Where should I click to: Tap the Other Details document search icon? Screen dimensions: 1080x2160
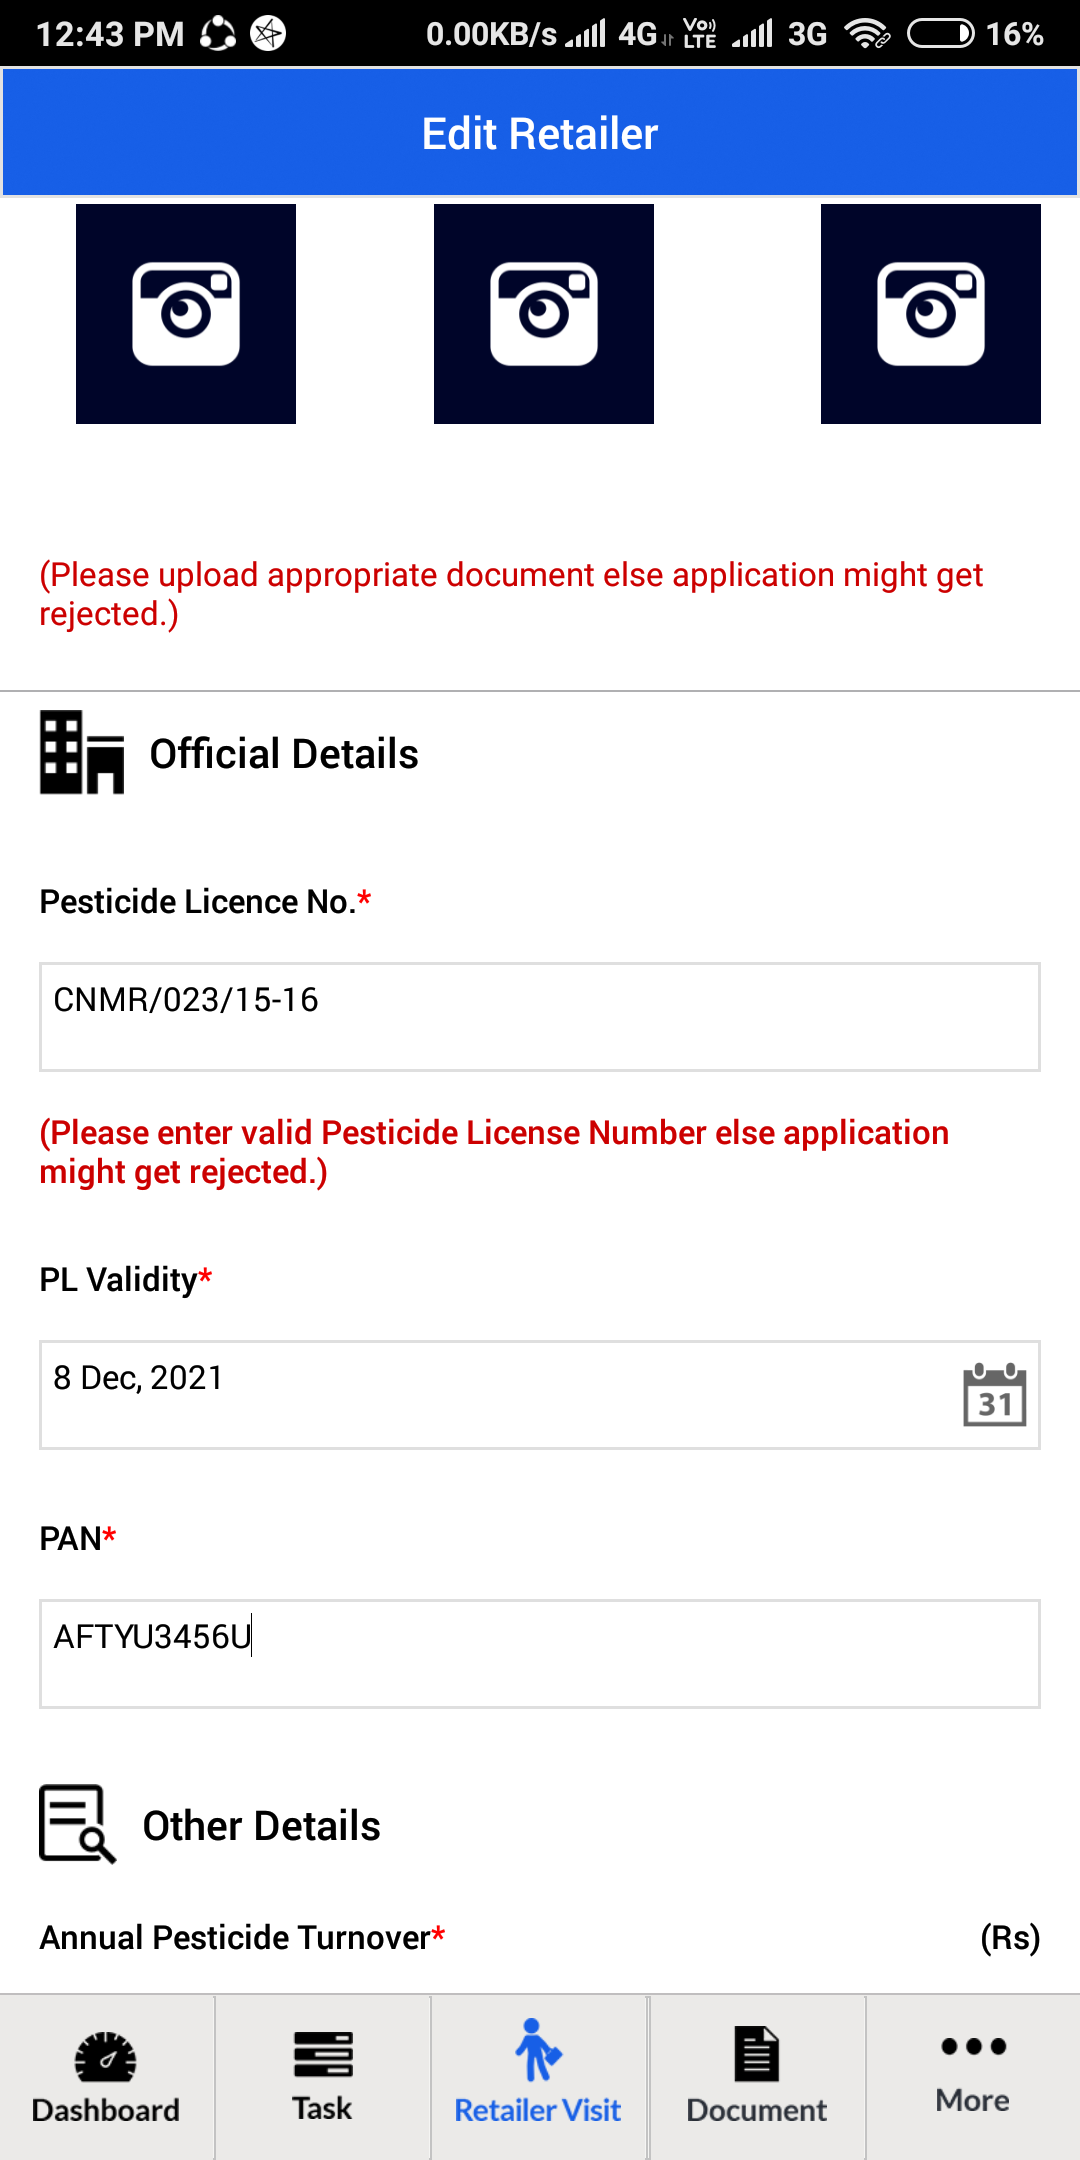78,1824
